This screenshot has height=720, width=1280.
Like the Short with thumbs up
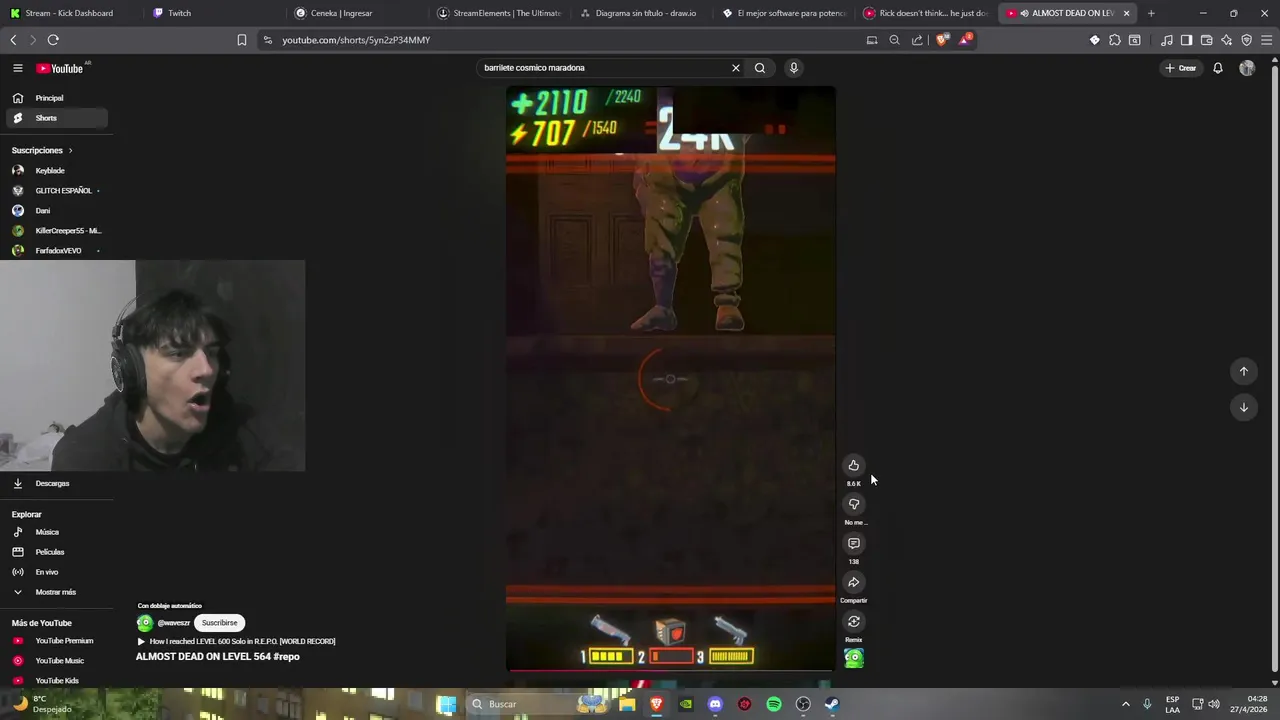(854, 465)
